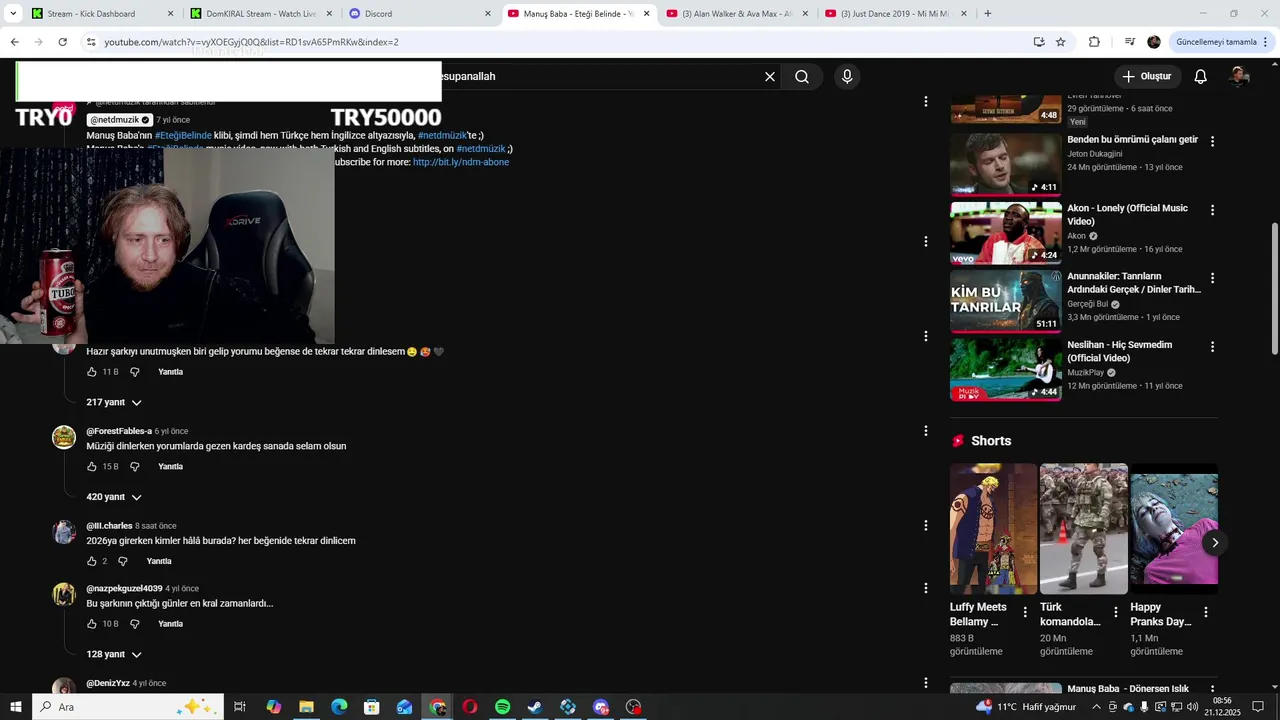Play 'Akon - Lonely' video thumbnail

pos(1005,233)
